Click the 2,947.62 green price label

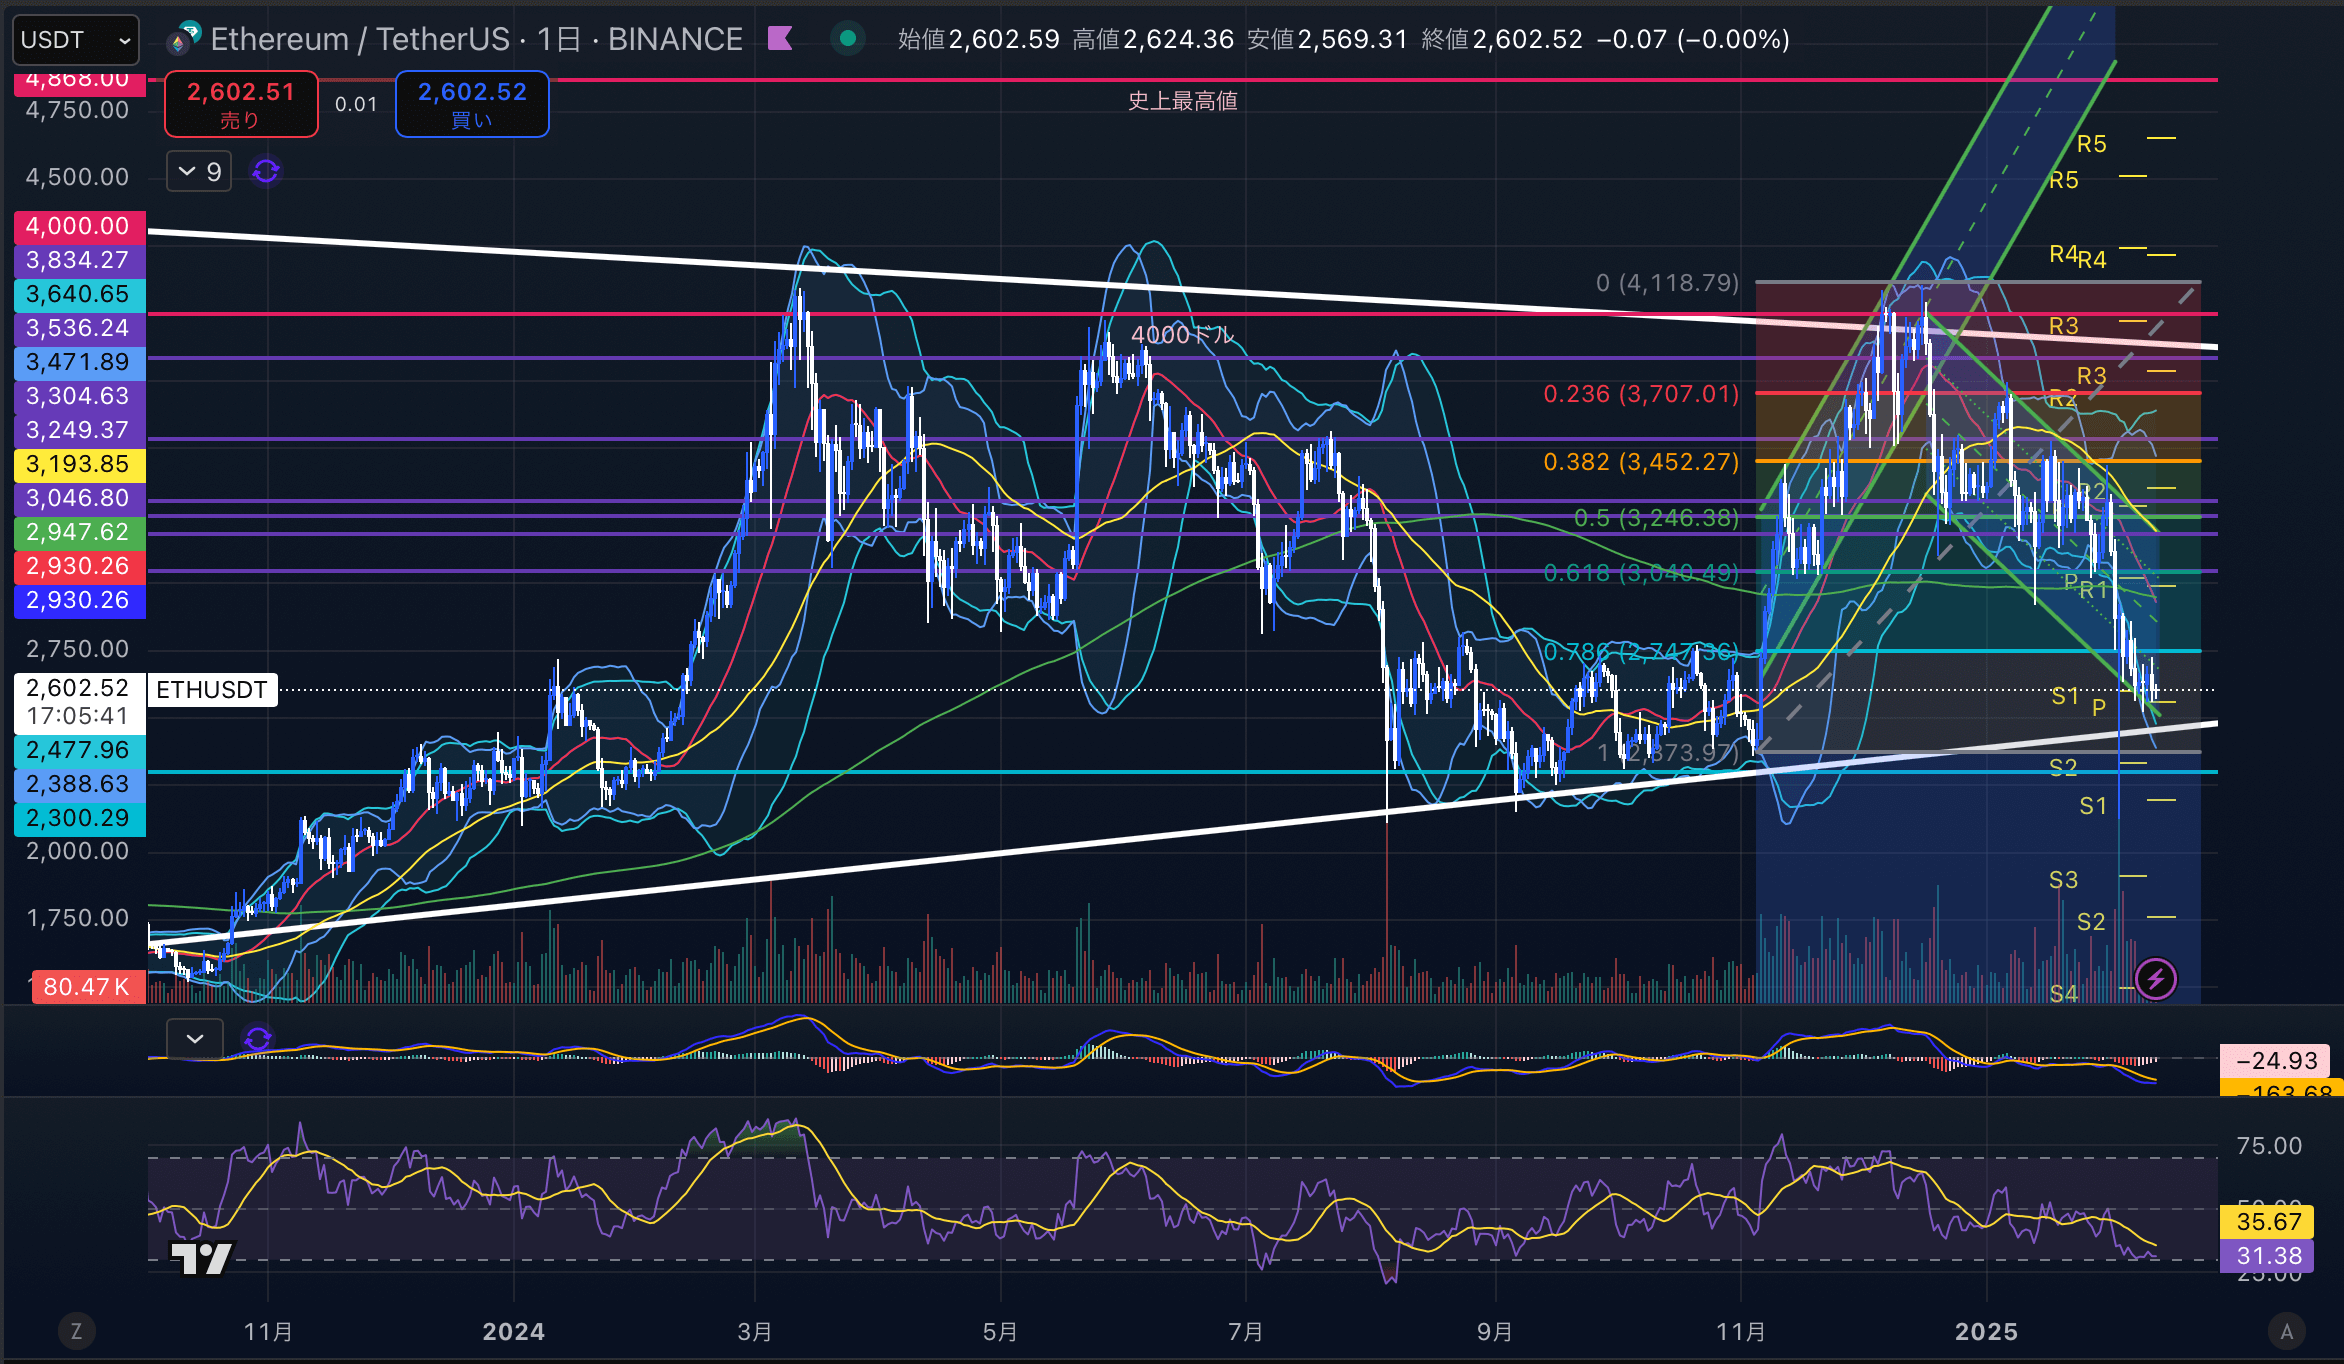point(79,532)
